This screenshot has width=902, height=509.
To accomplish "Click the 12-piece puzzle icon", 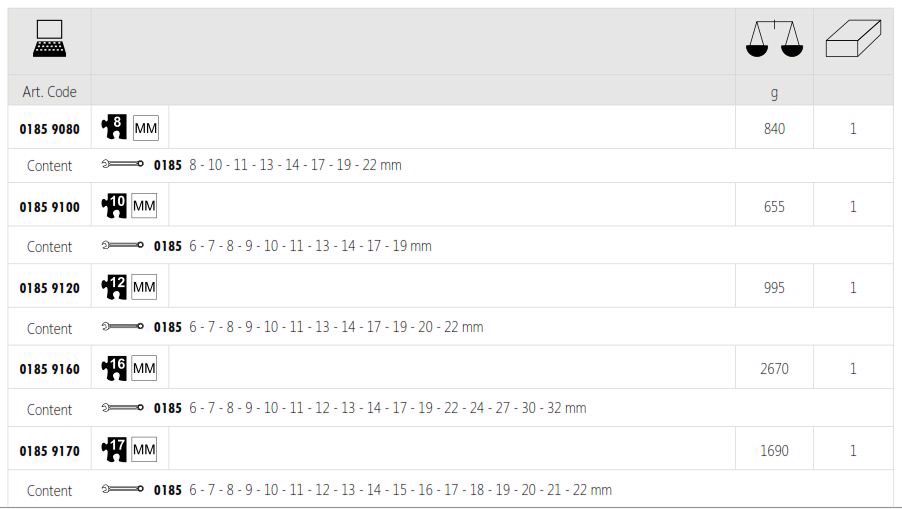I will pos(115,287).
